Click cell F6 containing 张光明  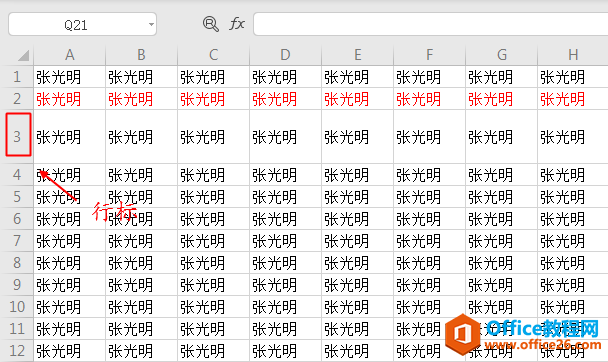tap(430, 219)
